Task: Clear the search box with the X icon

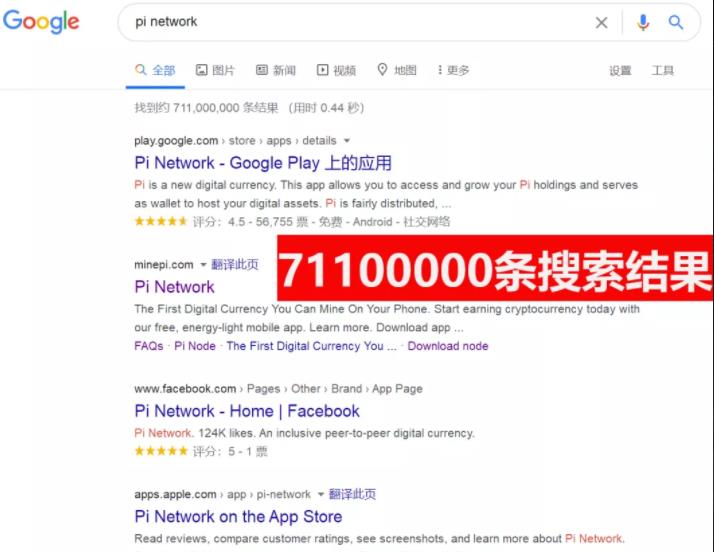Action: click(601, 22)
